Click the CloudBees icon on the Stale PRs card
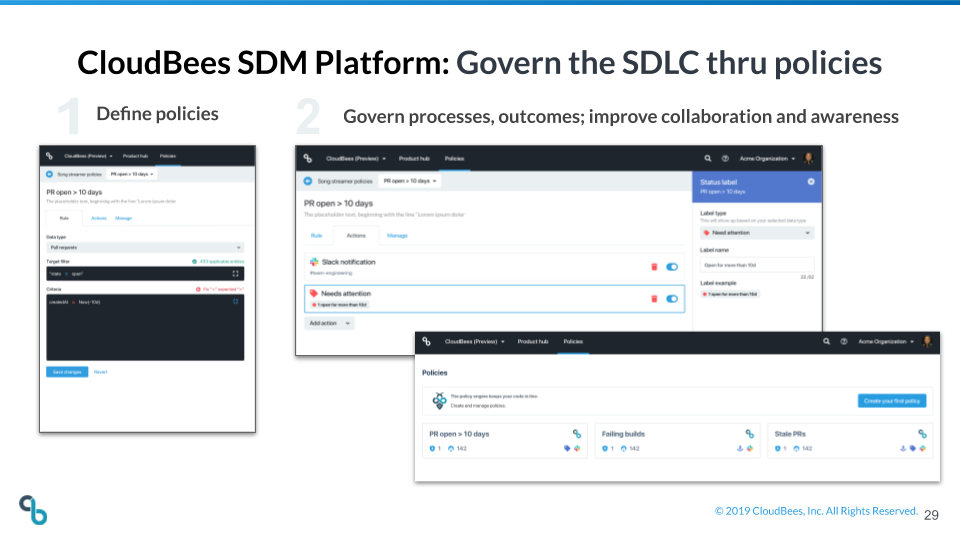Screen dimensions: 960x540 [x=922, y=433]
